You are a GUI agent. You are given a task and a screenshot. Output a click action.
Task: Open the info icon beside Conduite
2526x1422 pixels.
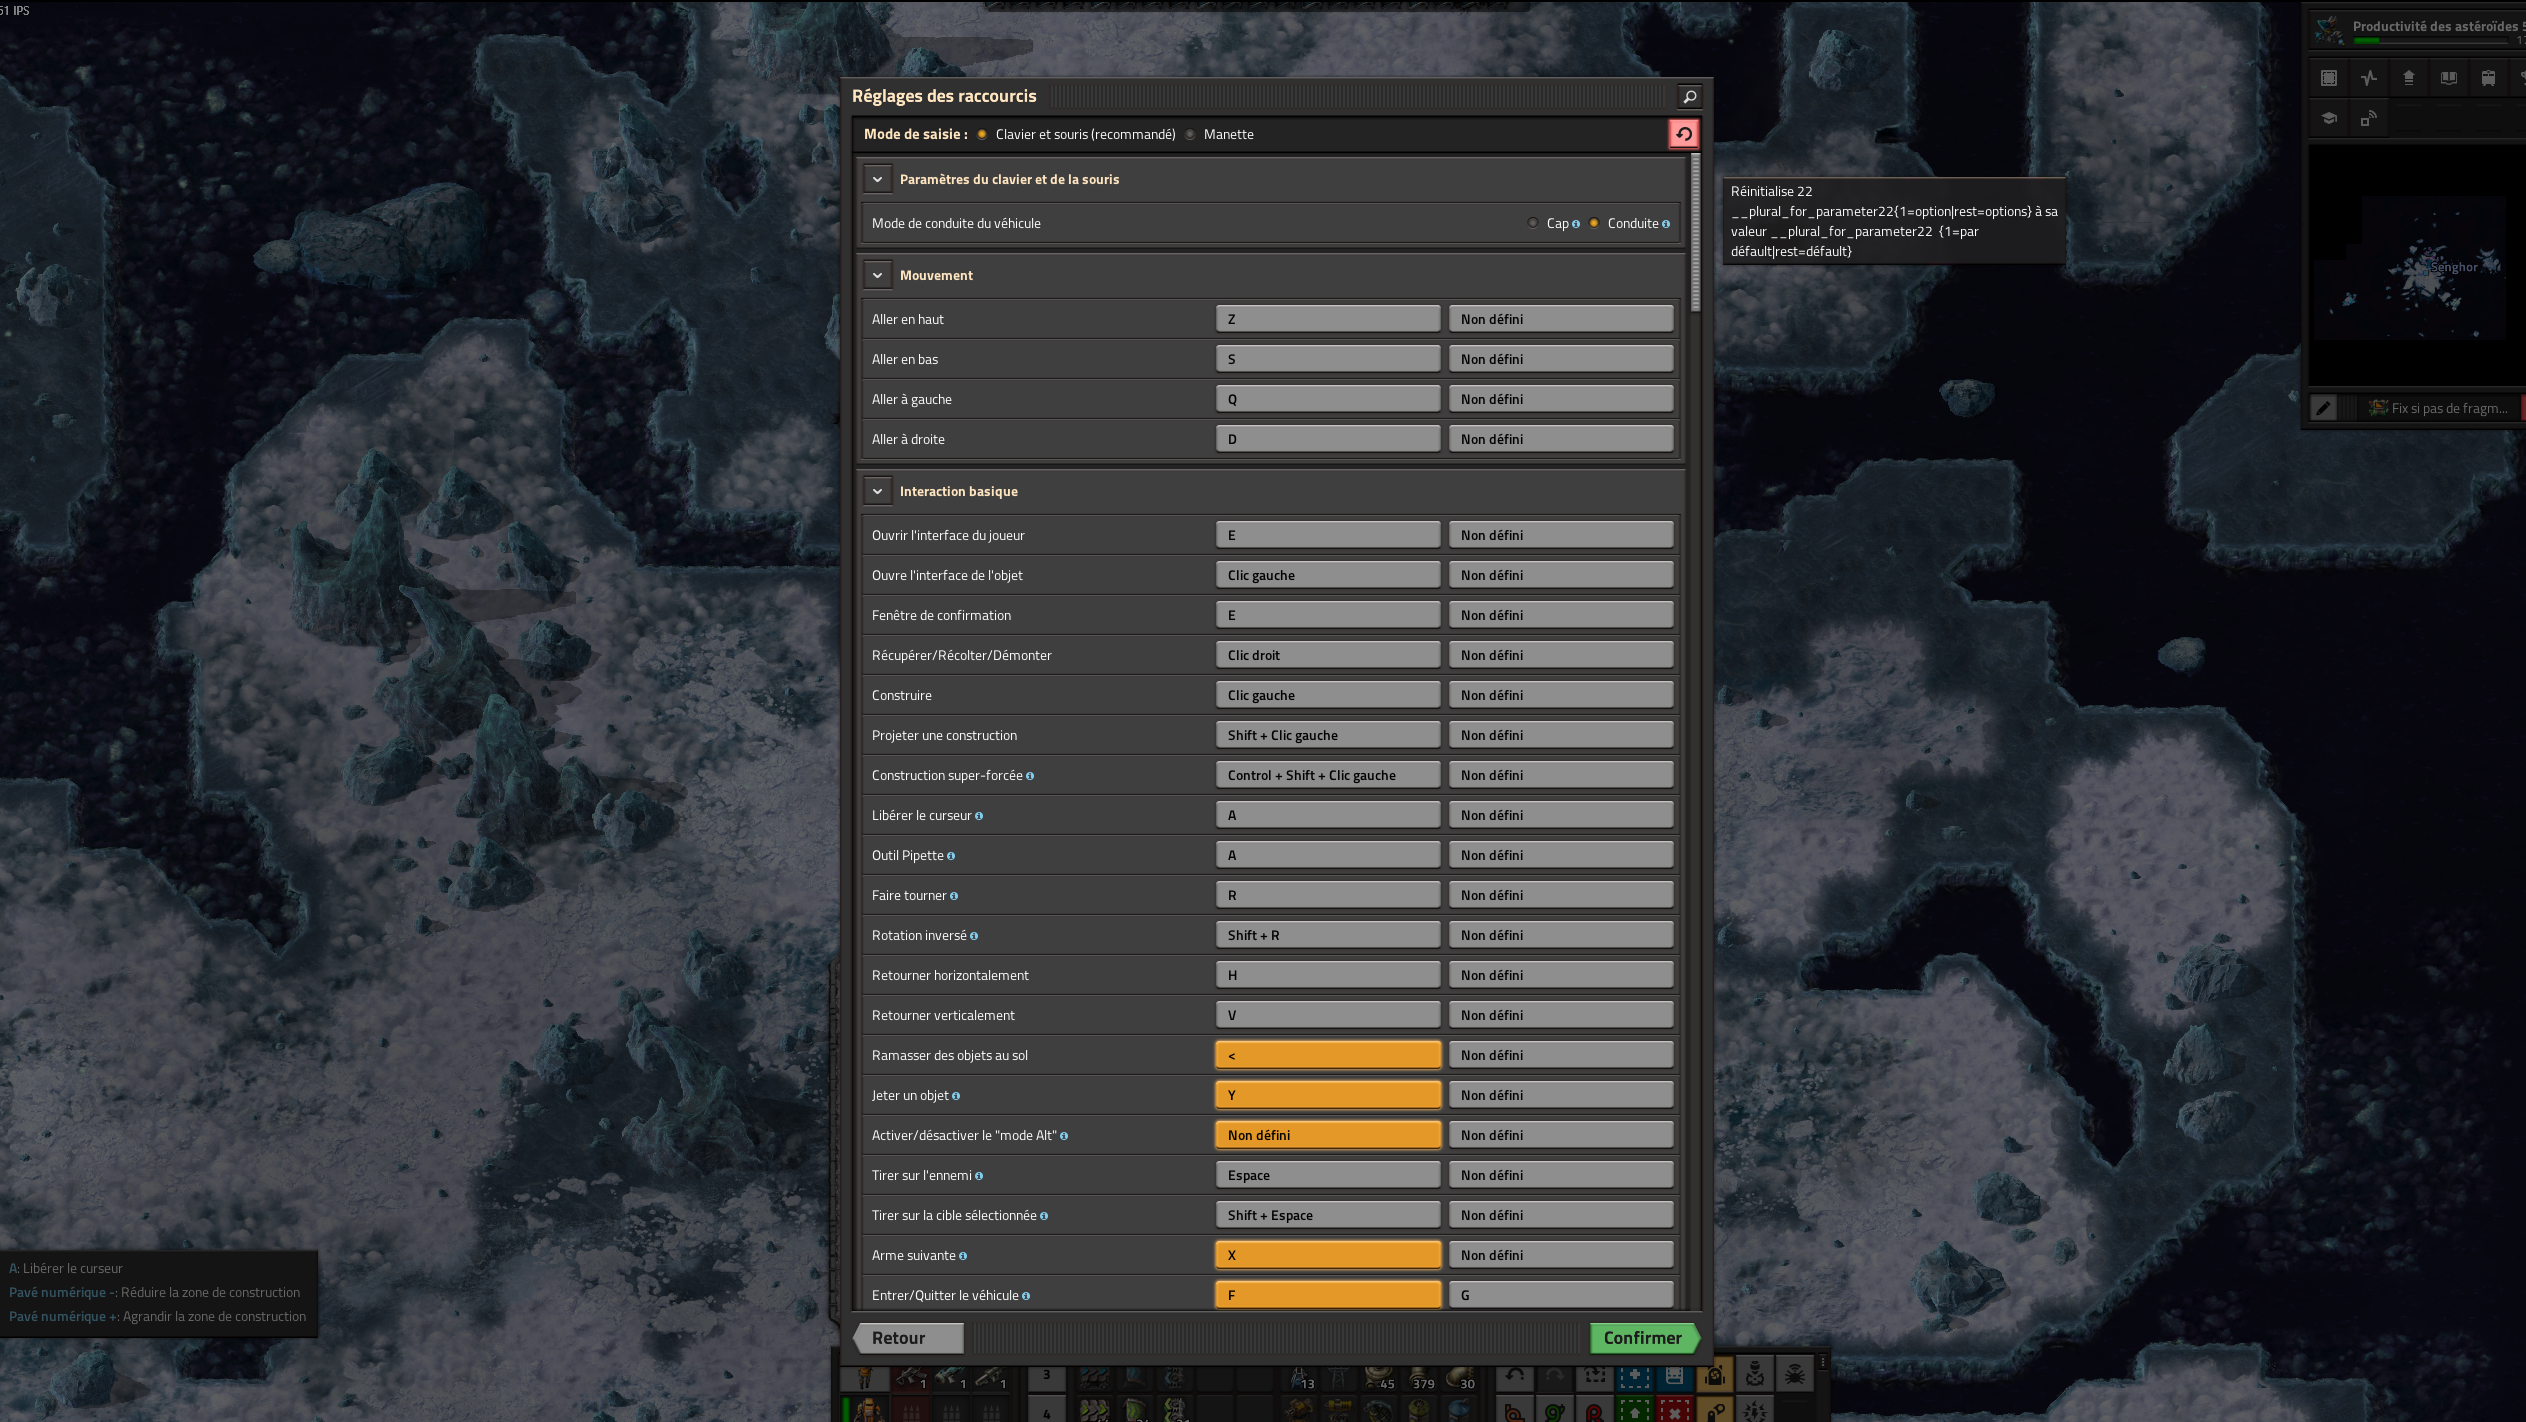tap(1666, 224)
